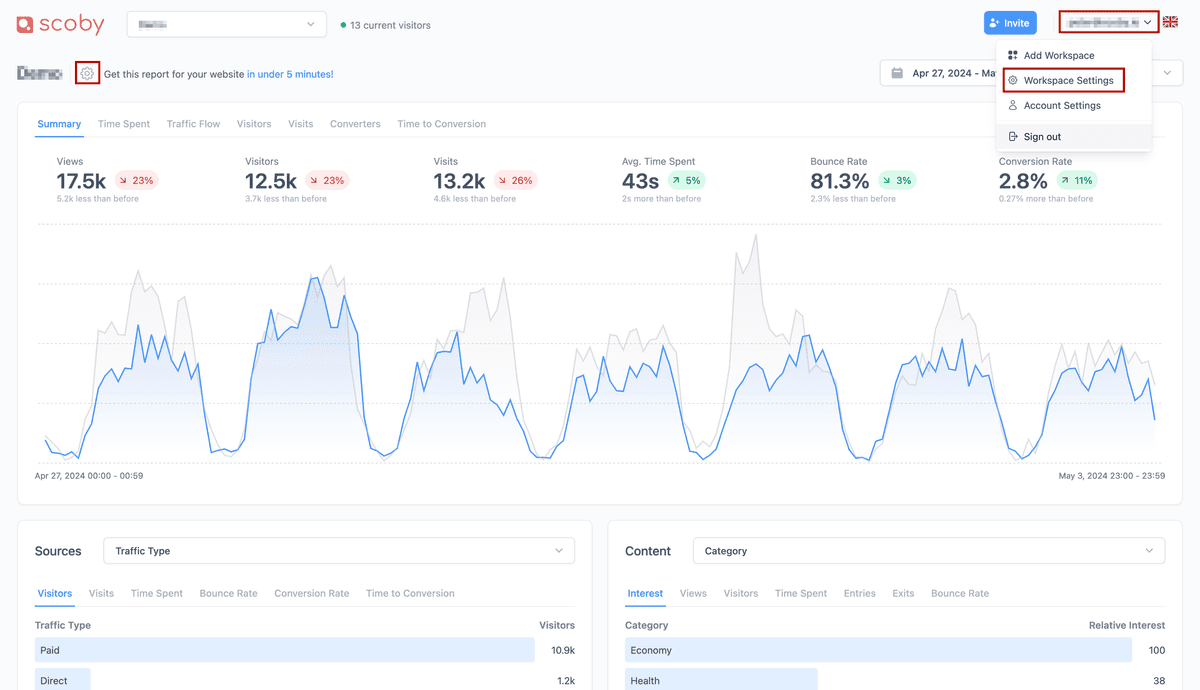1200x690 pixels.
Task: Click the 12.5k Visitors value
Action: (271, 181)
